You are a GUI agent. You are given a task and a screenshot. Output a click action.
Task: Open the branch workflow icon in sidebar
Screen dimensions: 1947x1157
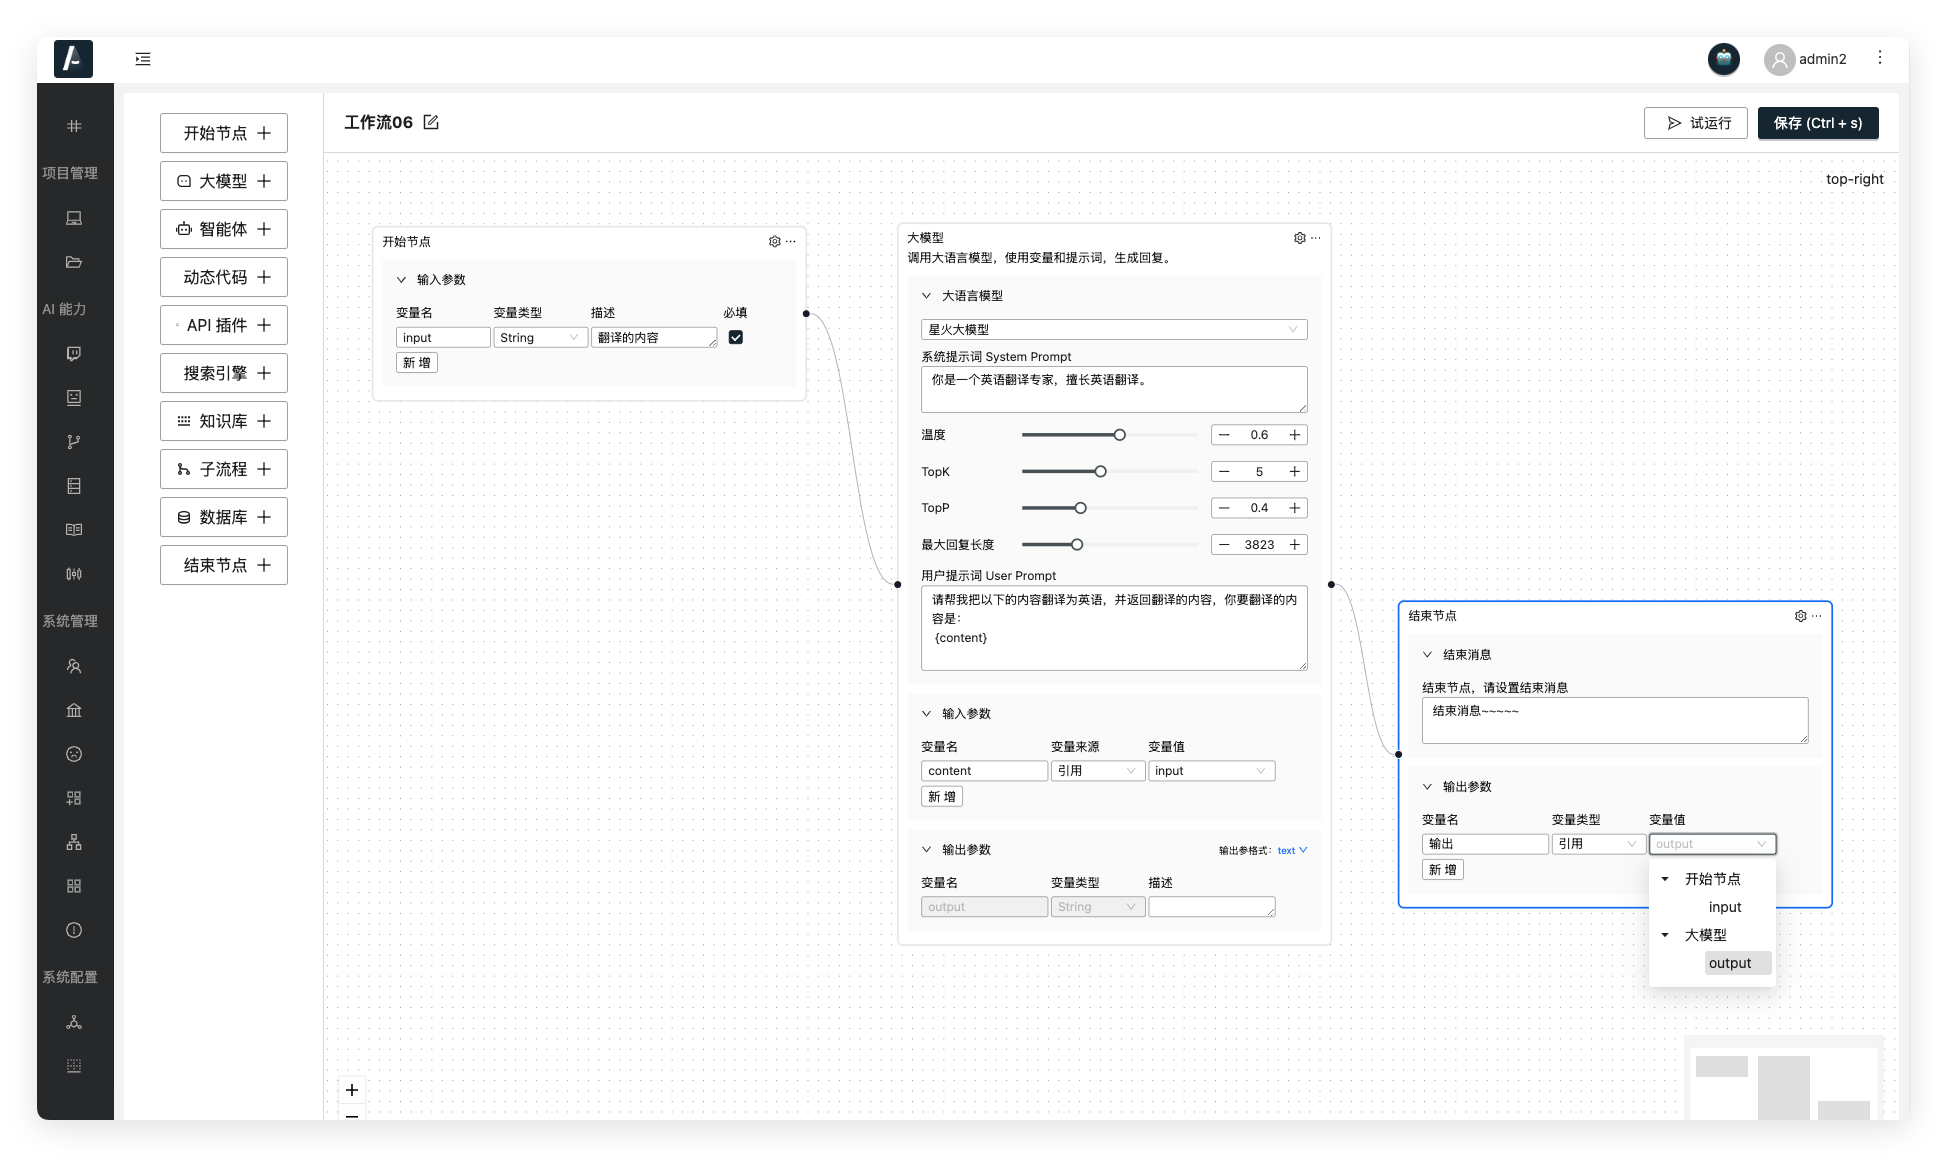[x=74, y=442]
